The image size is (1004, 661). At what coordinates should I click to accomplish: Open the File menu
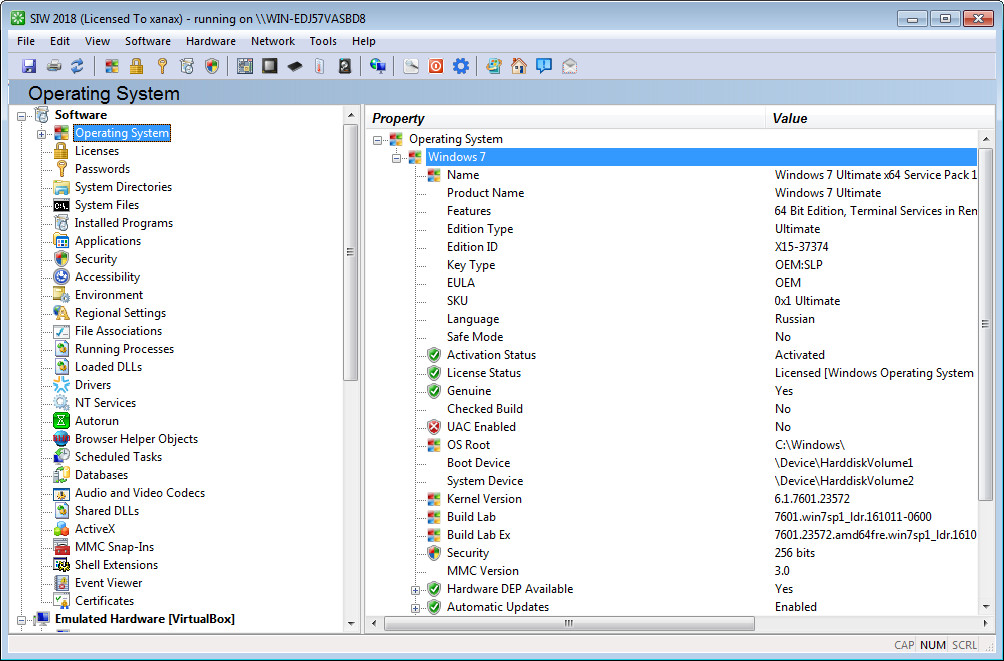(26, 41)
